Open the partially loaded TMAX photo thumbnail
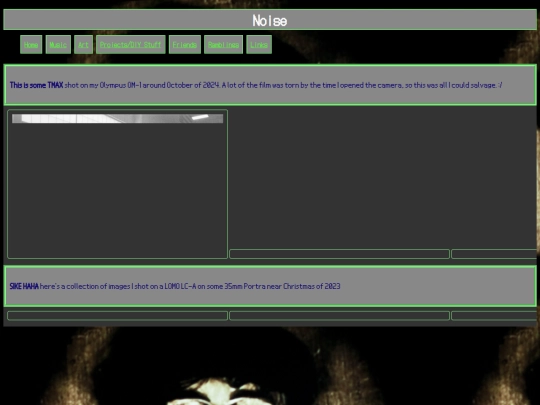 click(117, 118)
